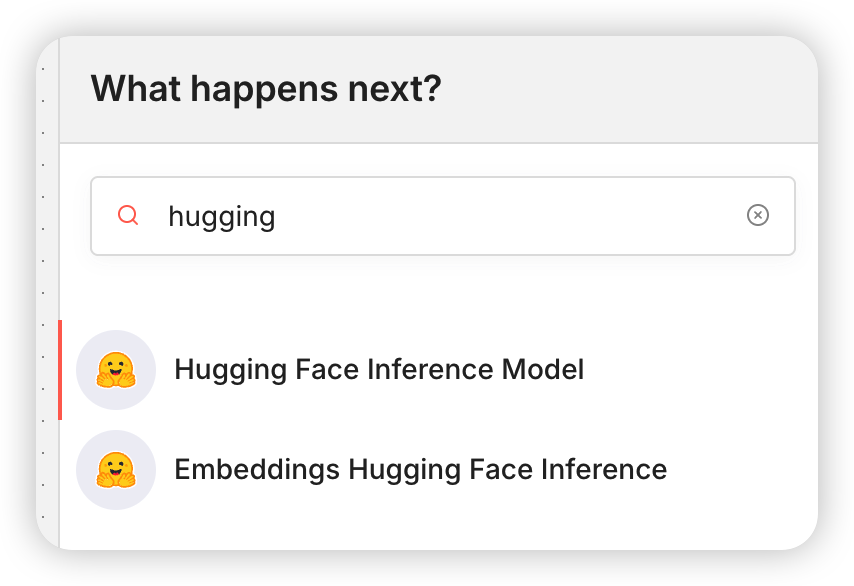Click the "Embeddings Hugging Face Inference" label text
This screenshot has width=854, height=586.
pyautogui.click(x=420, y=470)
